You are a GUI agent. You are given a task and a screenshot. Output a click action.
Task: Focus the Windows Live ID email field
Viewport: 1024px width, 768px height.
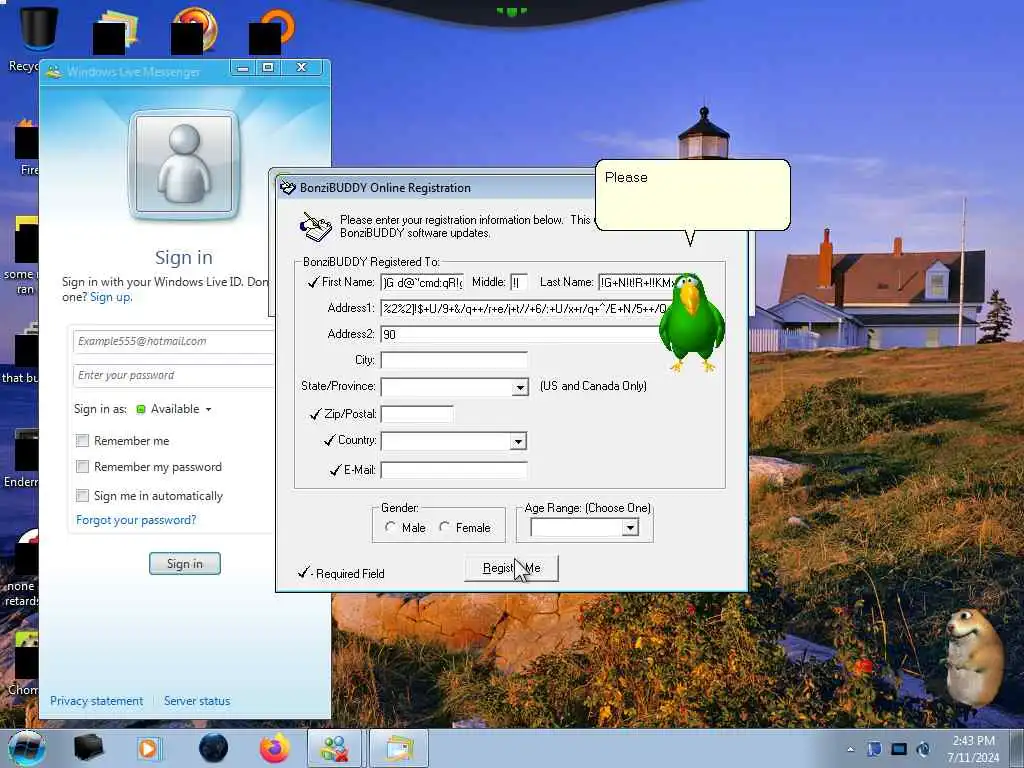point(173,342)
